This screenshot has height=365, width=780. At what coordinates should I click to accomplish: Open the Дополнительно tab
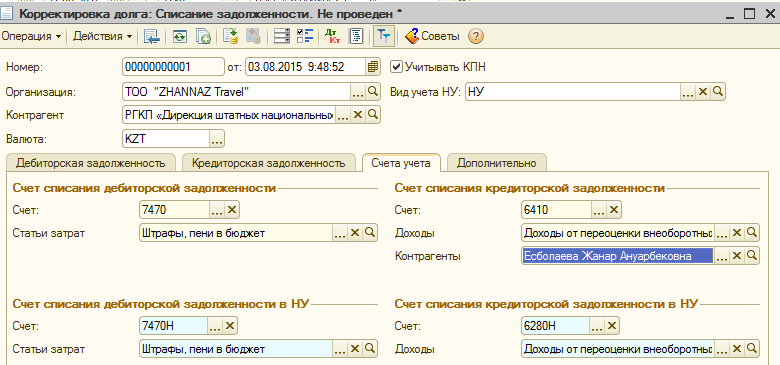point(496,163)
